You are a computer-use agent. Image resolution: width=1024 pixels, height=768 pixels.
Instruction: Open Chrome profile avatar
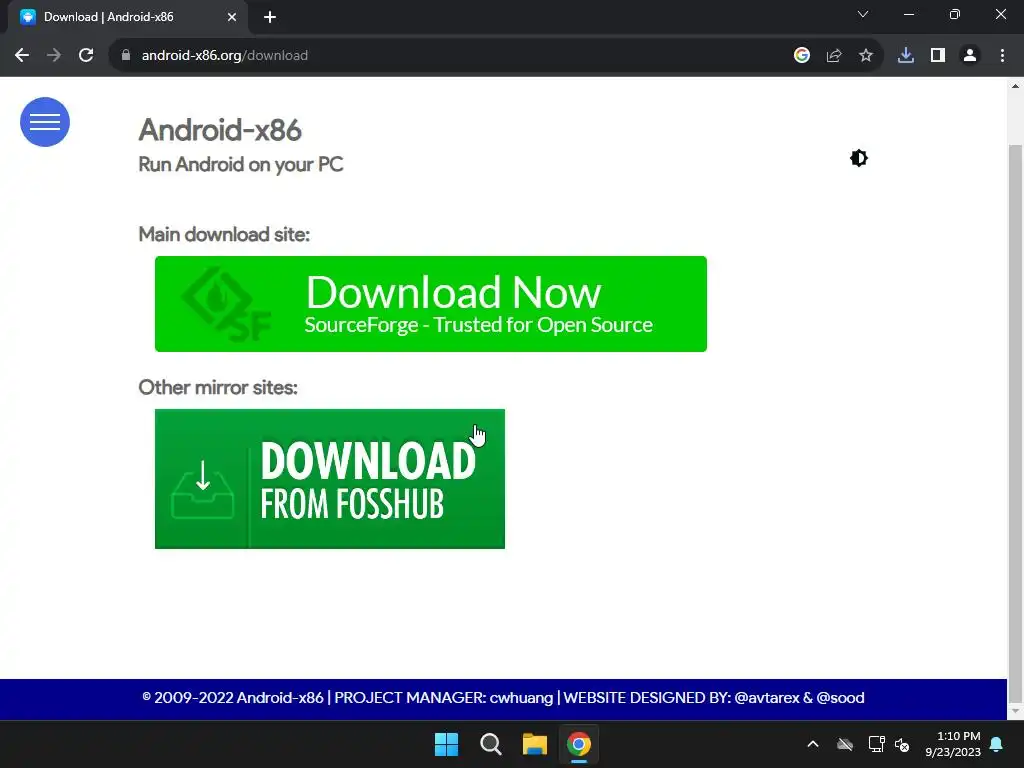tap(970, 56)
